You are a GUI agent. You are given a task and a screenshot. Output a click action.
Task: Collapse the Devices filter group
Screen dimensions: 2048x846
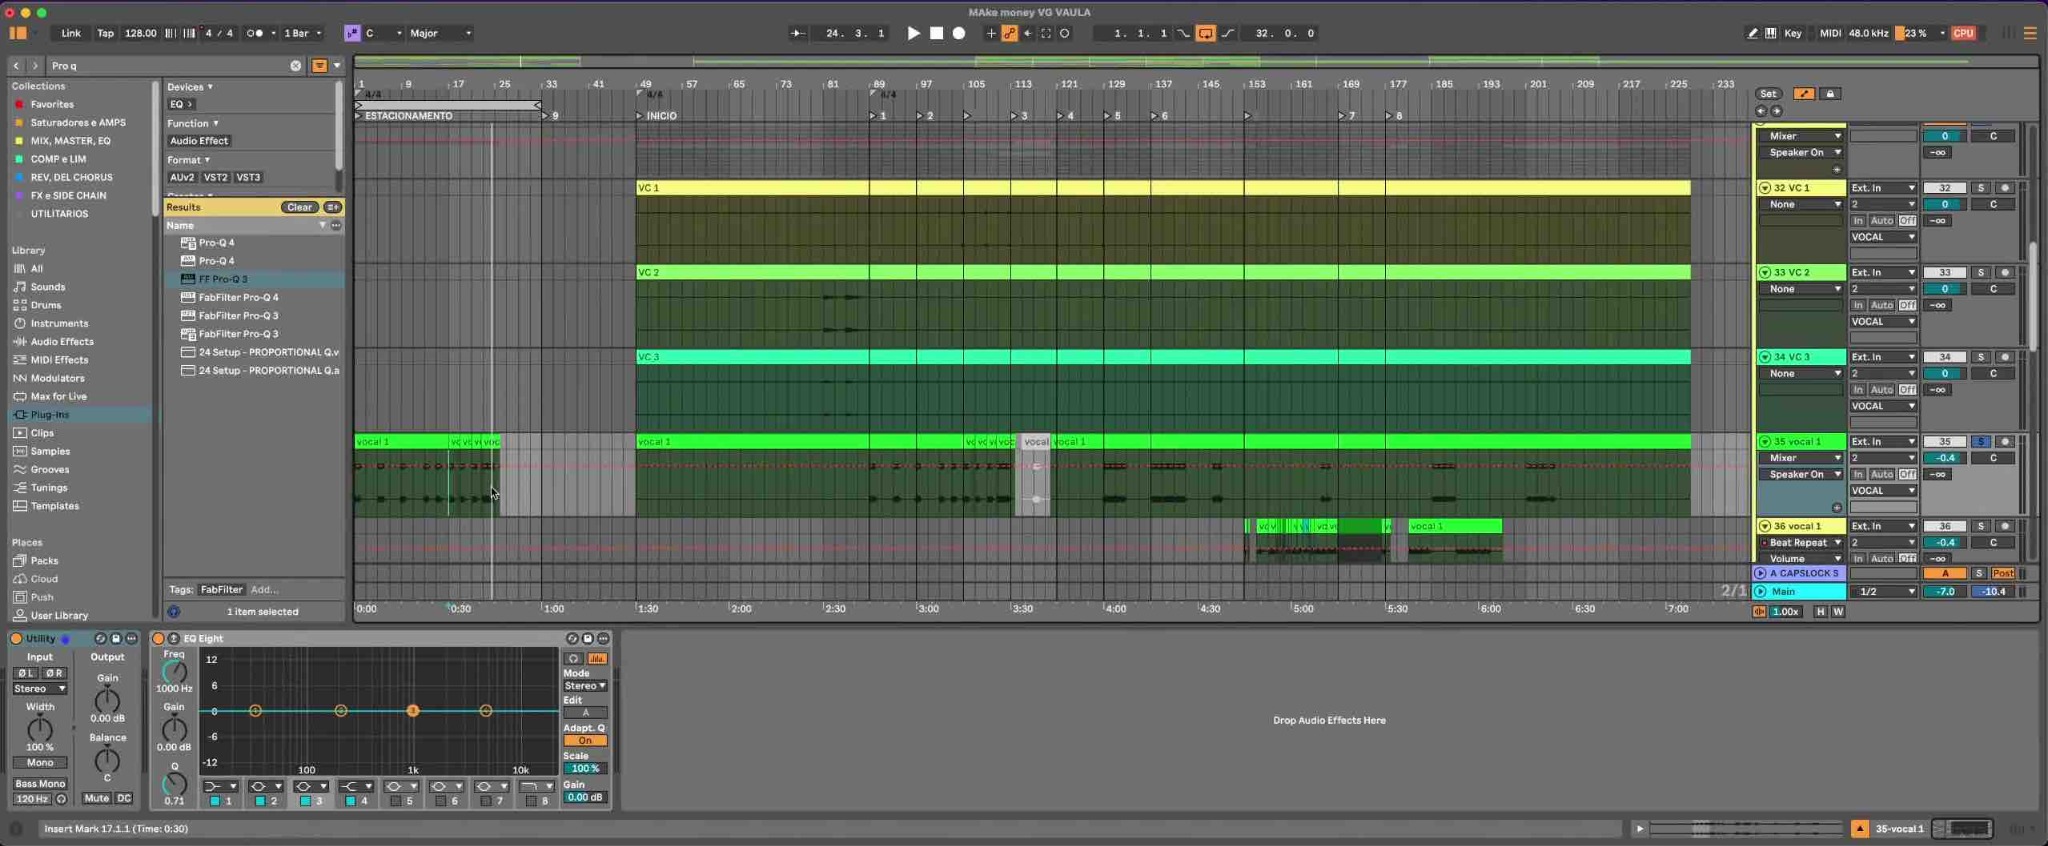coord(190,87)
